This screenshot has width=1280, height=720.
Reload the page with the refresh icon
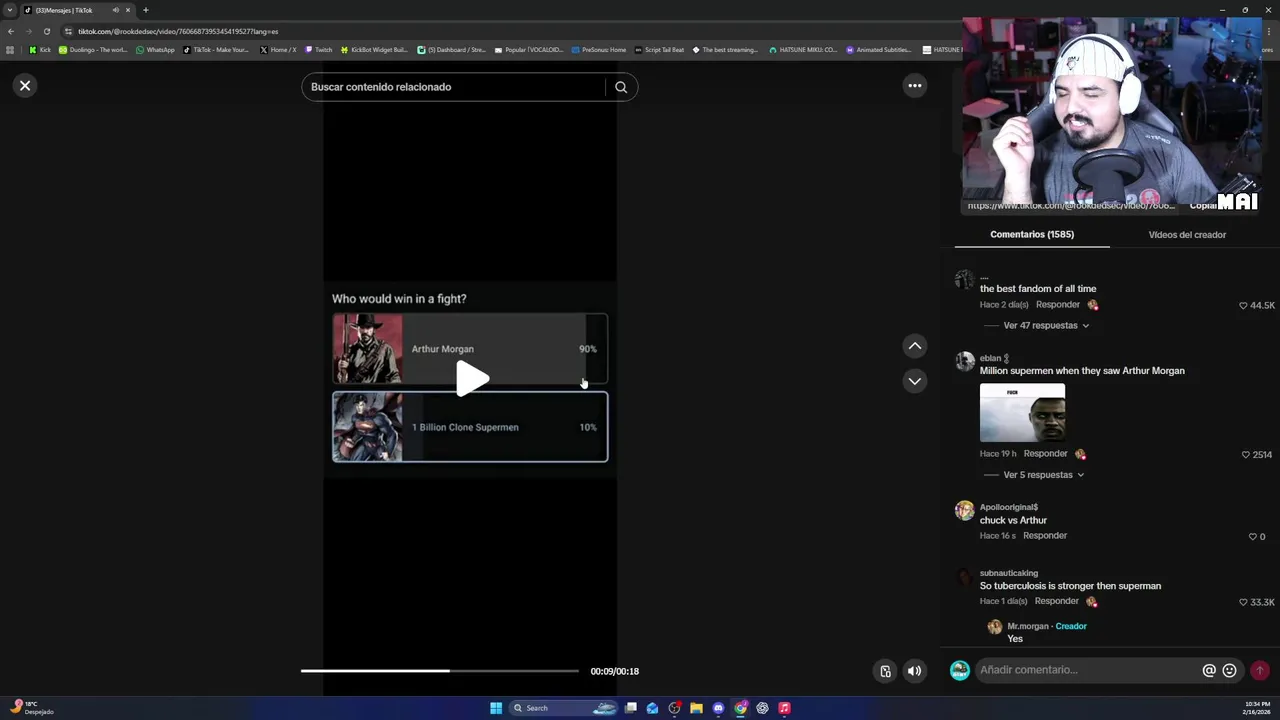coord(46,31)
